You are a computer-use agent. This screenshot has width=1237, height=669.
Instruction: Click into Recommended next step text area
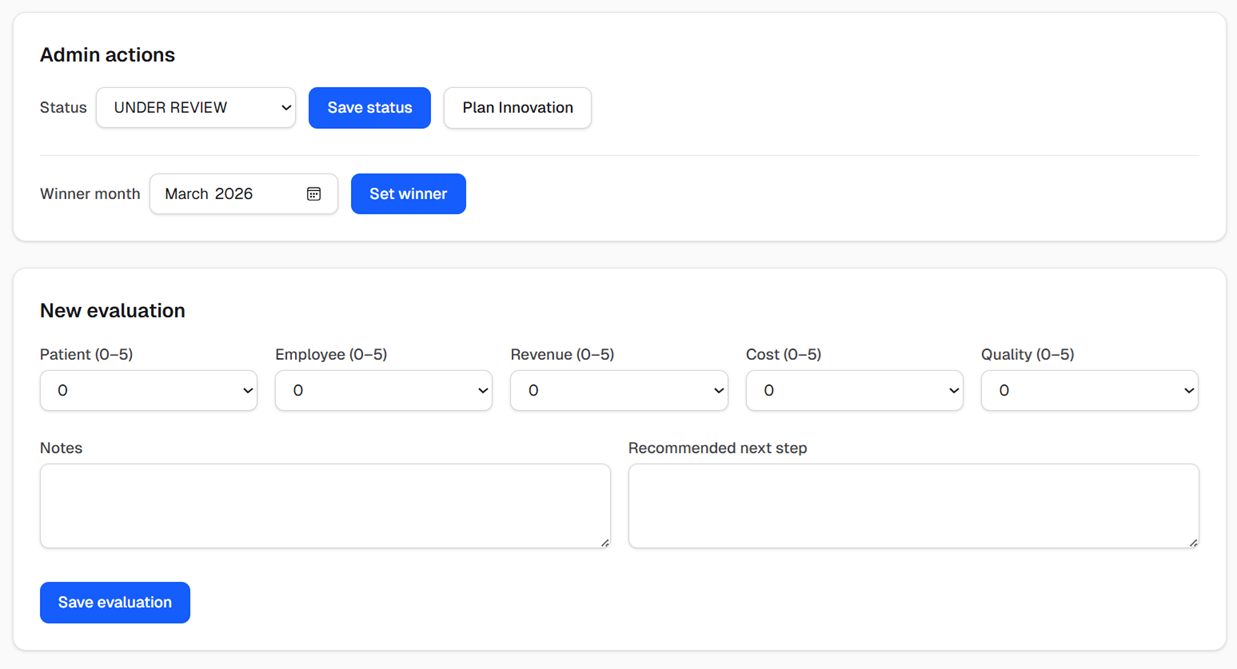pos(912,505)
